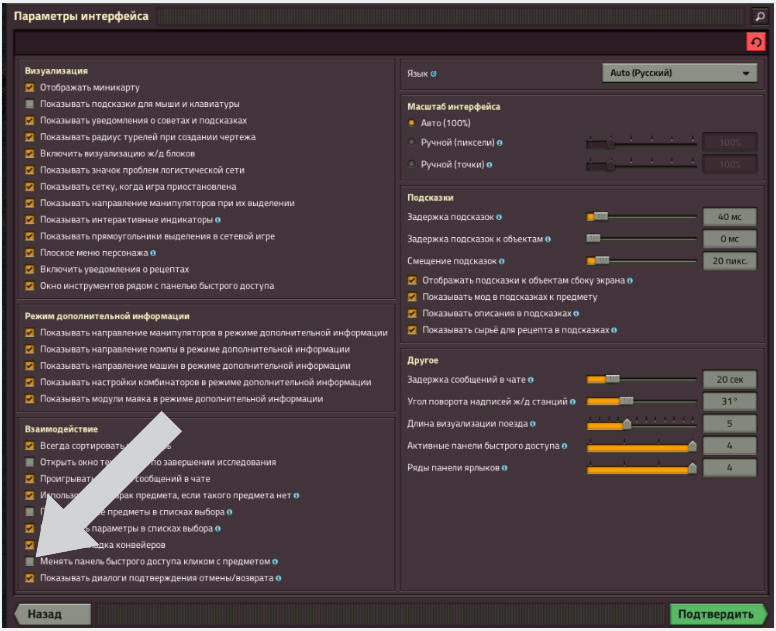Viewport: 776px width, 631px height.
Task: Click info icon after Менять панель быстрого доступа
Action: click(275, 562)
